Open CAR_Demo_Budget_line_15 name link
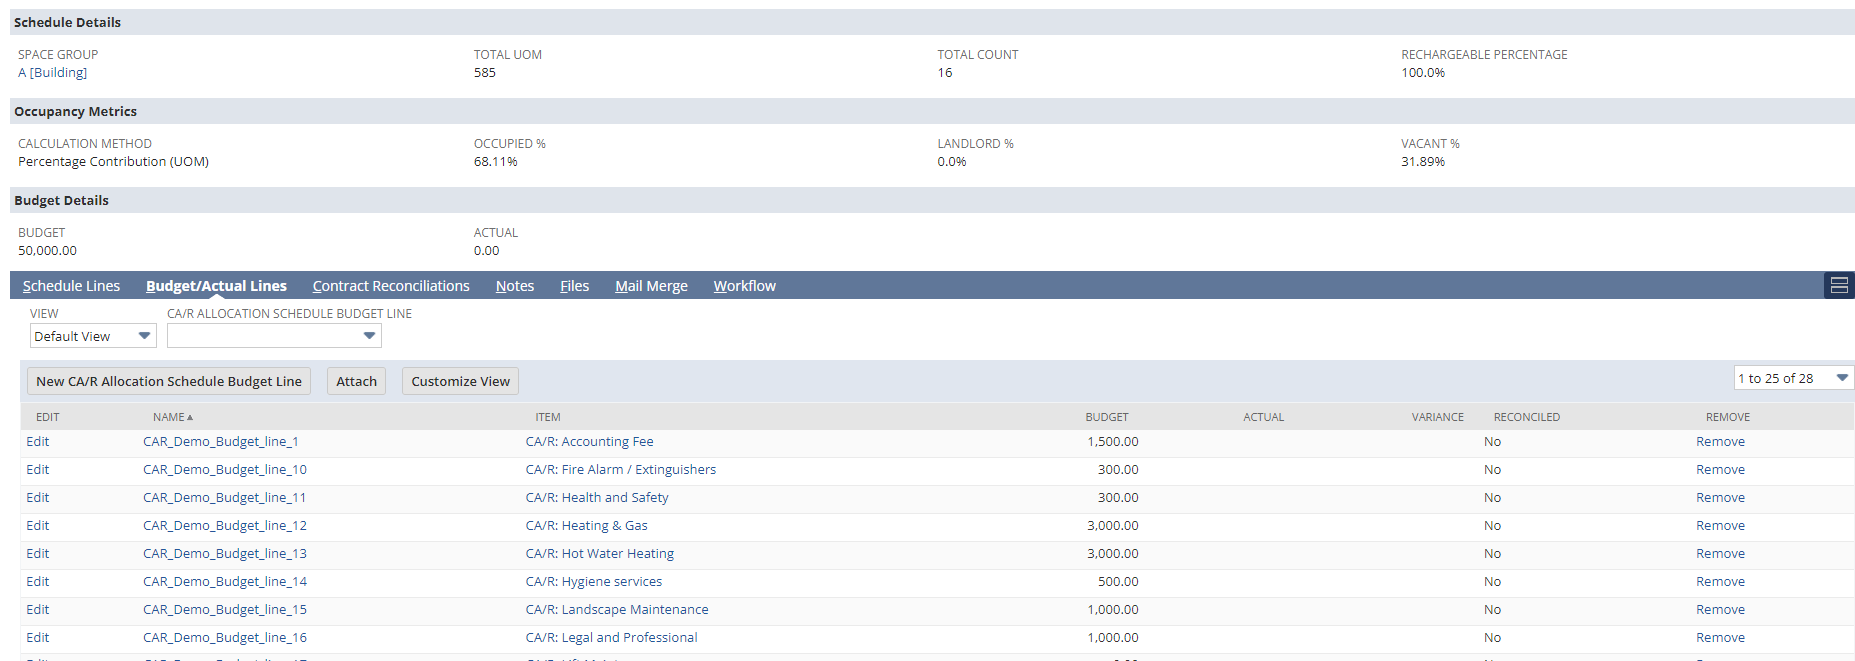1855x661 pixels. pos(225,609)
